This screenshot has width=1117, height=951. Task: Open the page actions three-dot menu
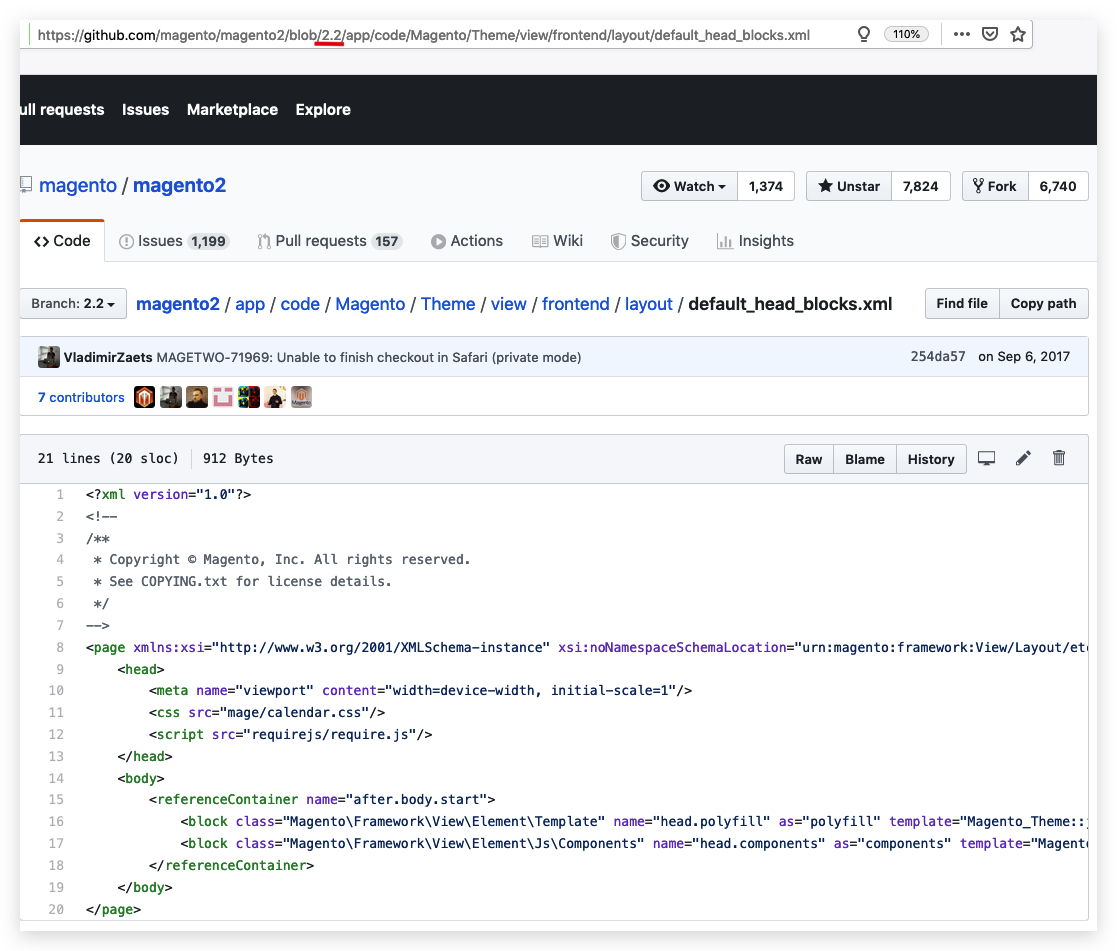pyautogui.click(x=962, y=34)
